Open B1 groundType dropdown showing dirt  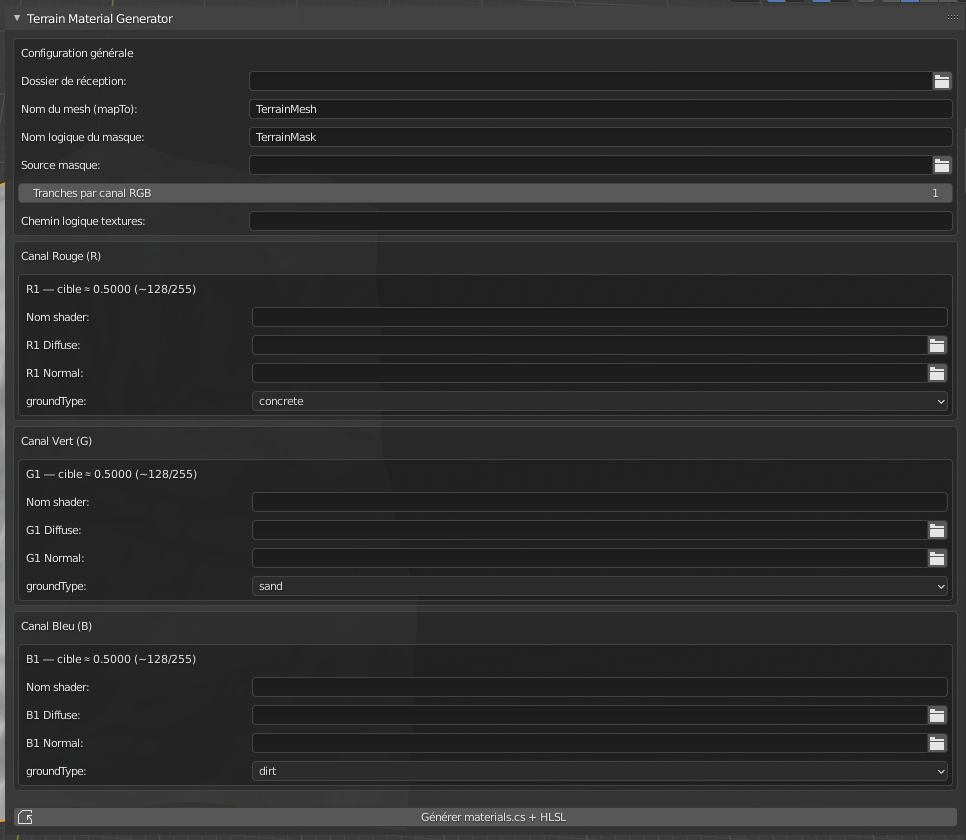click(599, 771)
